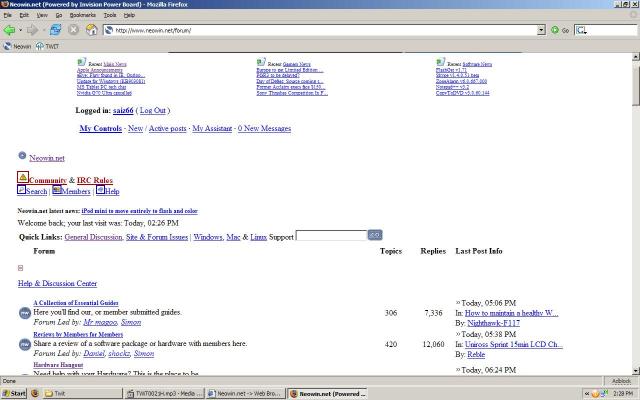Open the Bookmarks menu

[x=82, y=15]
